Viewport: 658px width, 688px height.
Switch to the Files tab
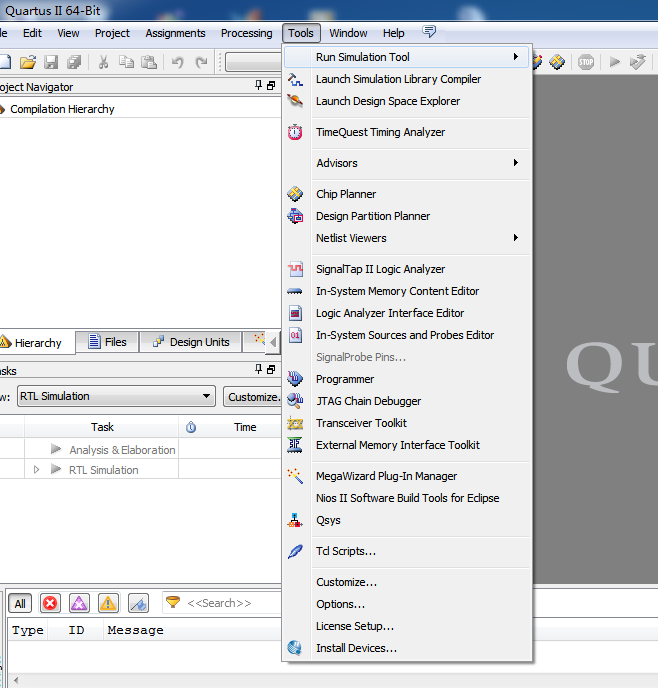point(107,342)
